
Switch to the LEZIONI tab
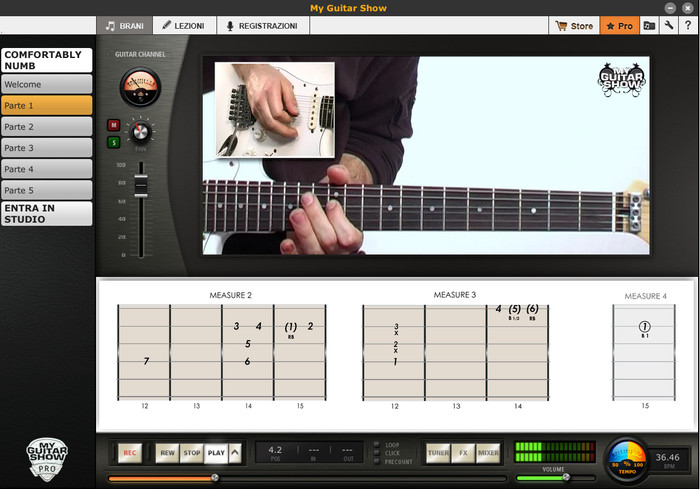point(184,26)
